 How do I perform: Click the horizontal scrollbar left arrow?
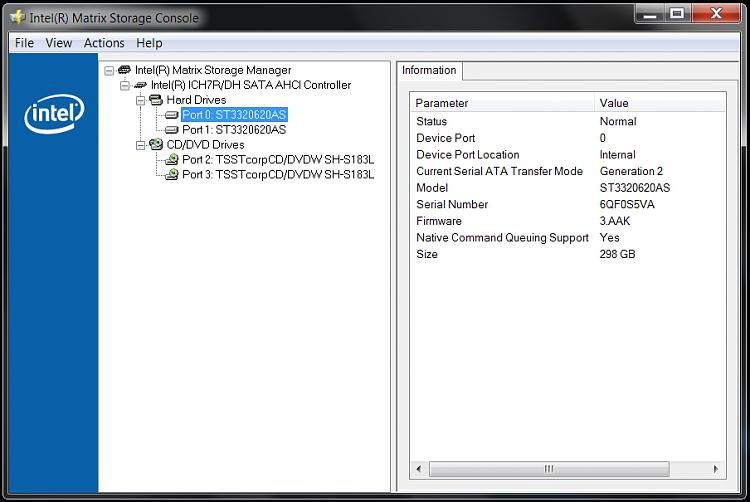pyautogui.click(x=419, y=469)
